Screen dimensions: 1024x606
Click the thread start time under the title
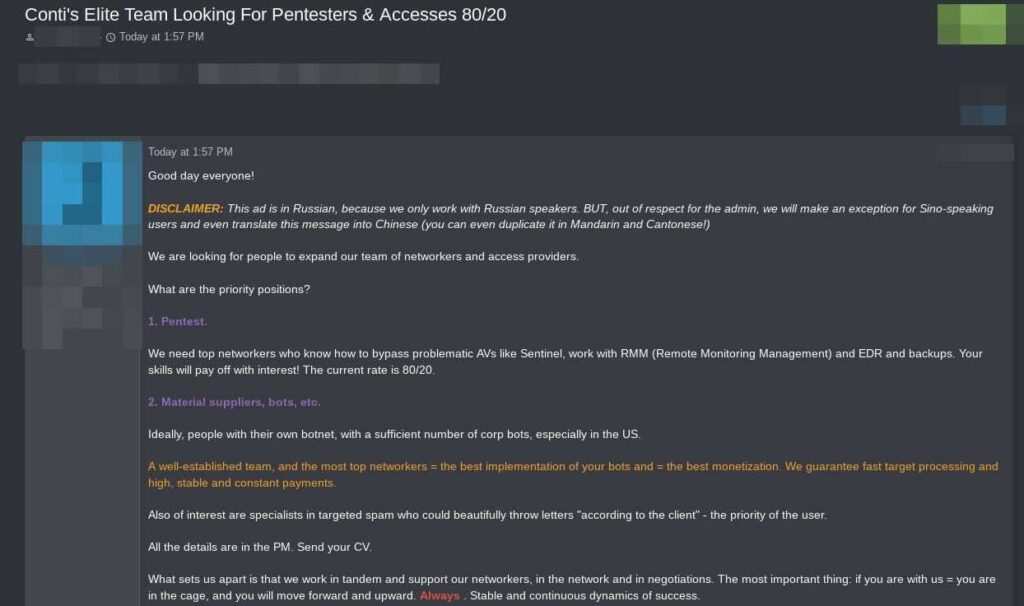tap(161, 37)
